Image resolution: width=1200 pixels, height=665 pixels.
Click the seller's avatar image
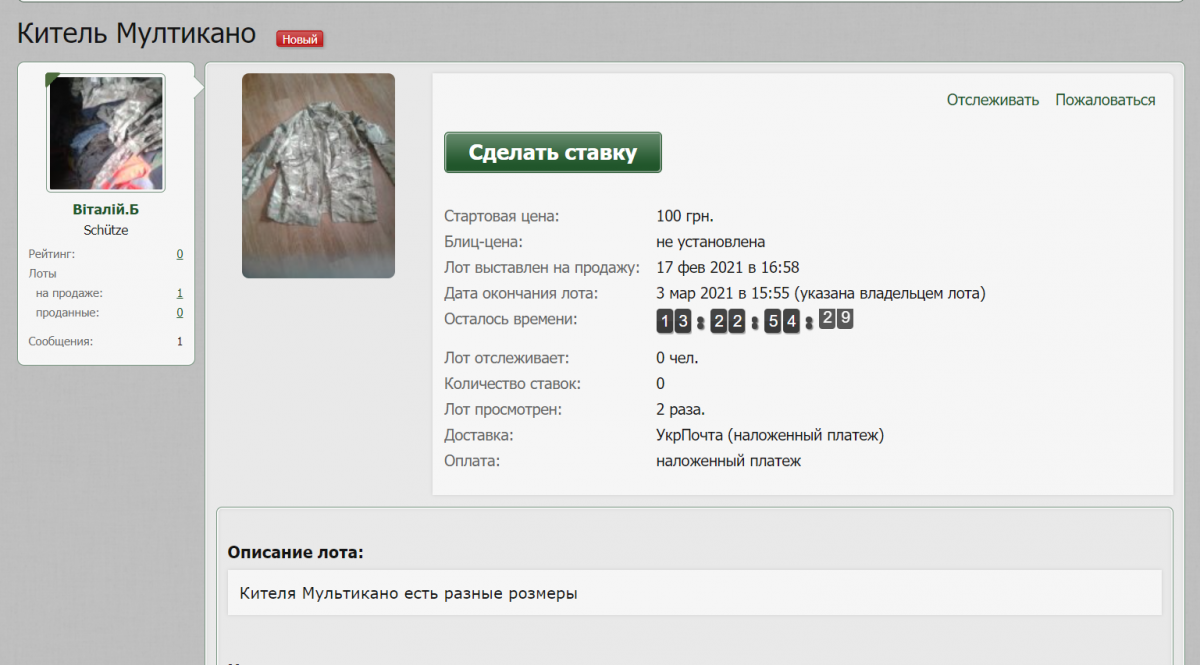coord(106,133)
